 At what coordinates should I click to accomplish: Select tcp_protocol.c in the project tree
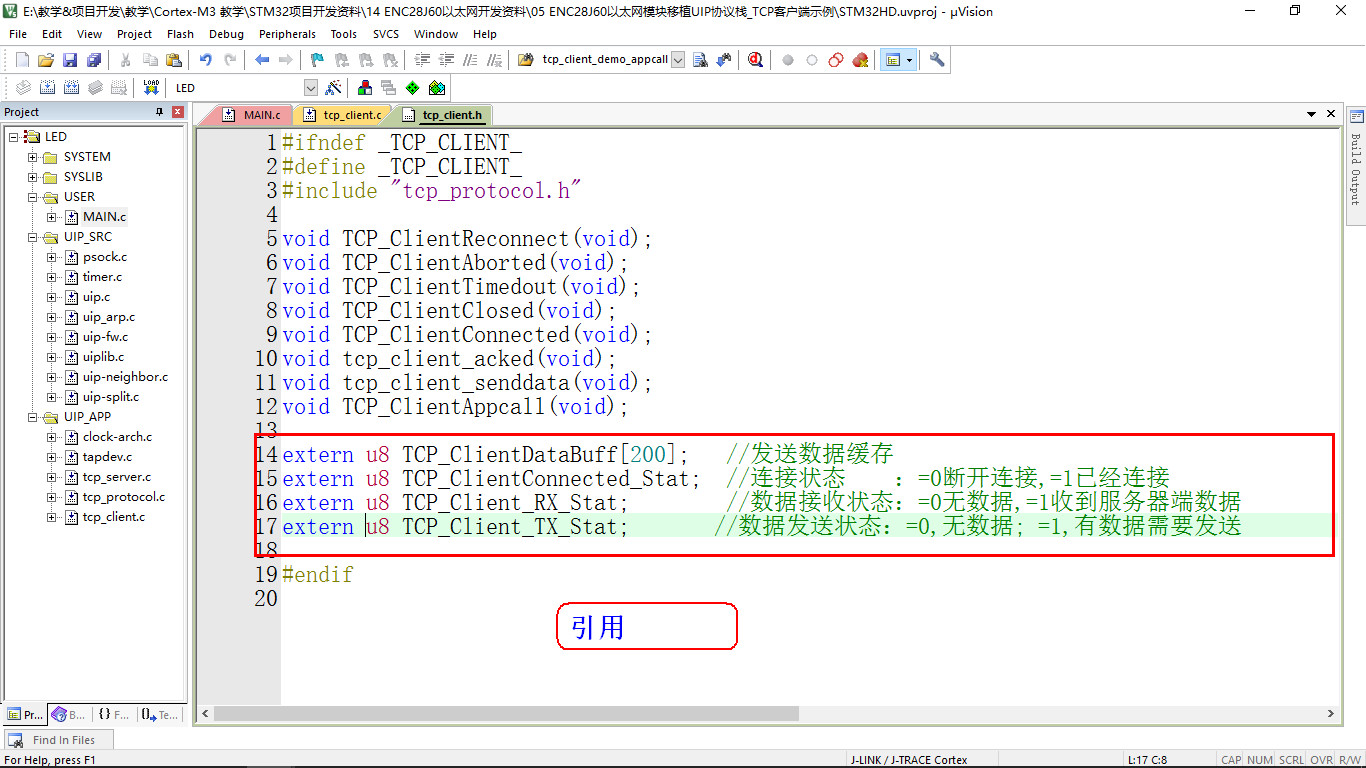click(124, 497)
